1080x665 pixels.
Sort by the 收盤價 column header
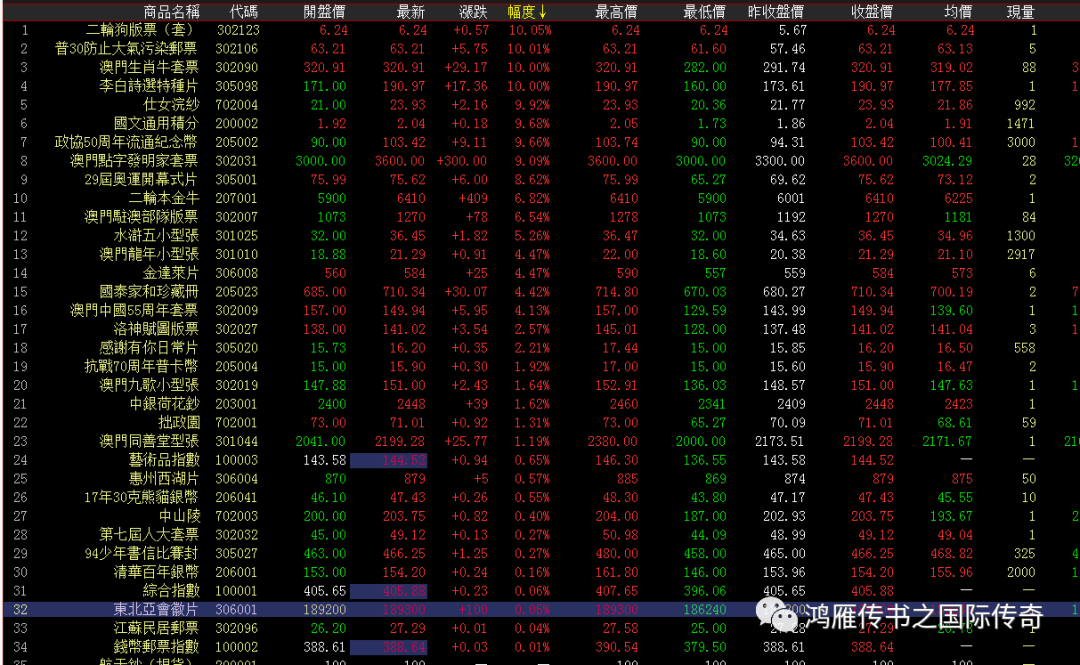click(872, 12)
